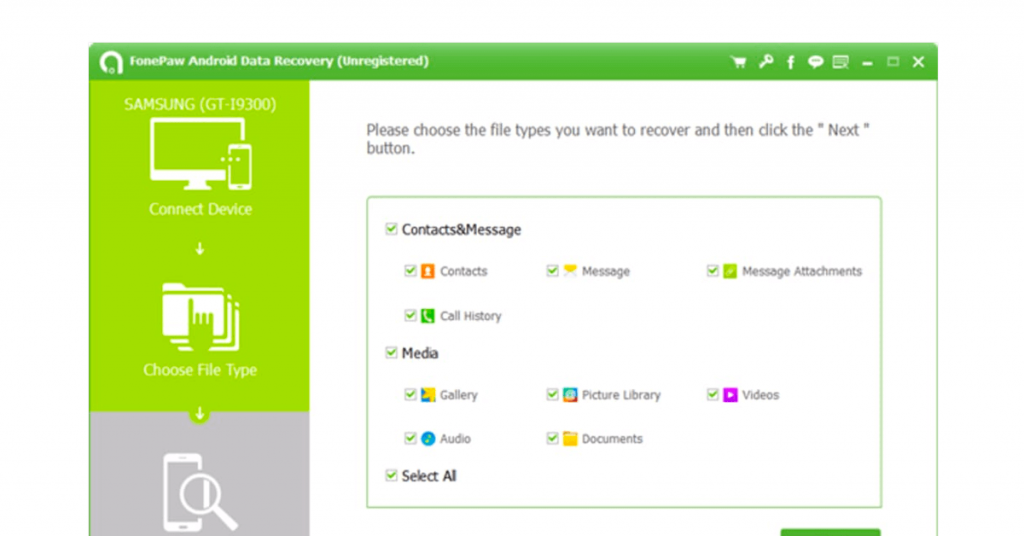Click the Message Attachments label text
Screen dimensions: 1024x536
click(802, 271)
